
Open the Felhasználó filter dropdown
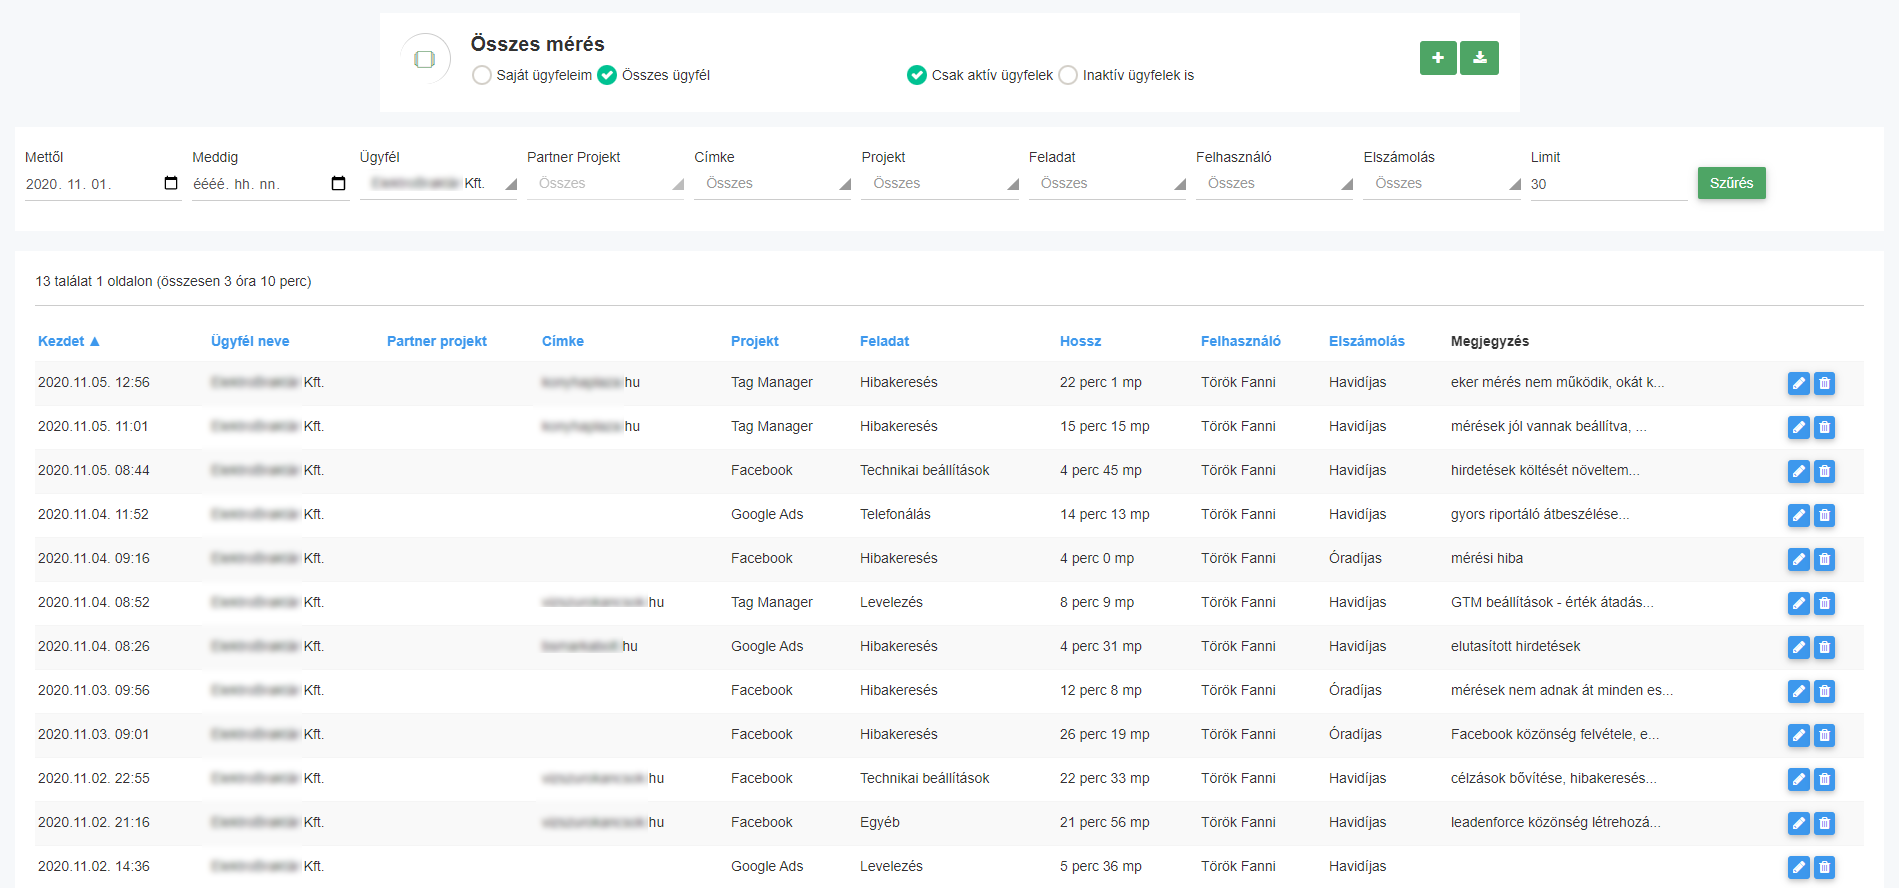(x=1274, y=184)
